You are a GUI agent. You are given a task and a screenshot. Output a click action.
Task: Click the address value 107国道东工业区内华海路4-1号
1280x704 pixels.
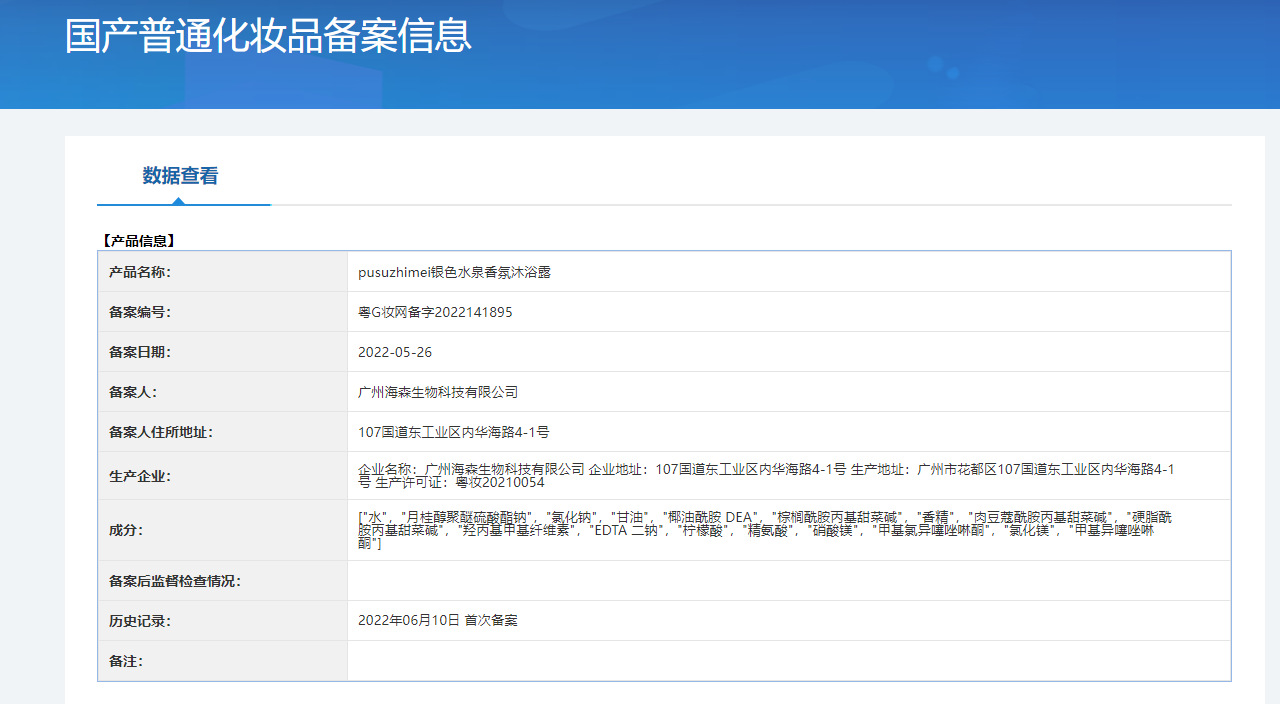point(453,432)
